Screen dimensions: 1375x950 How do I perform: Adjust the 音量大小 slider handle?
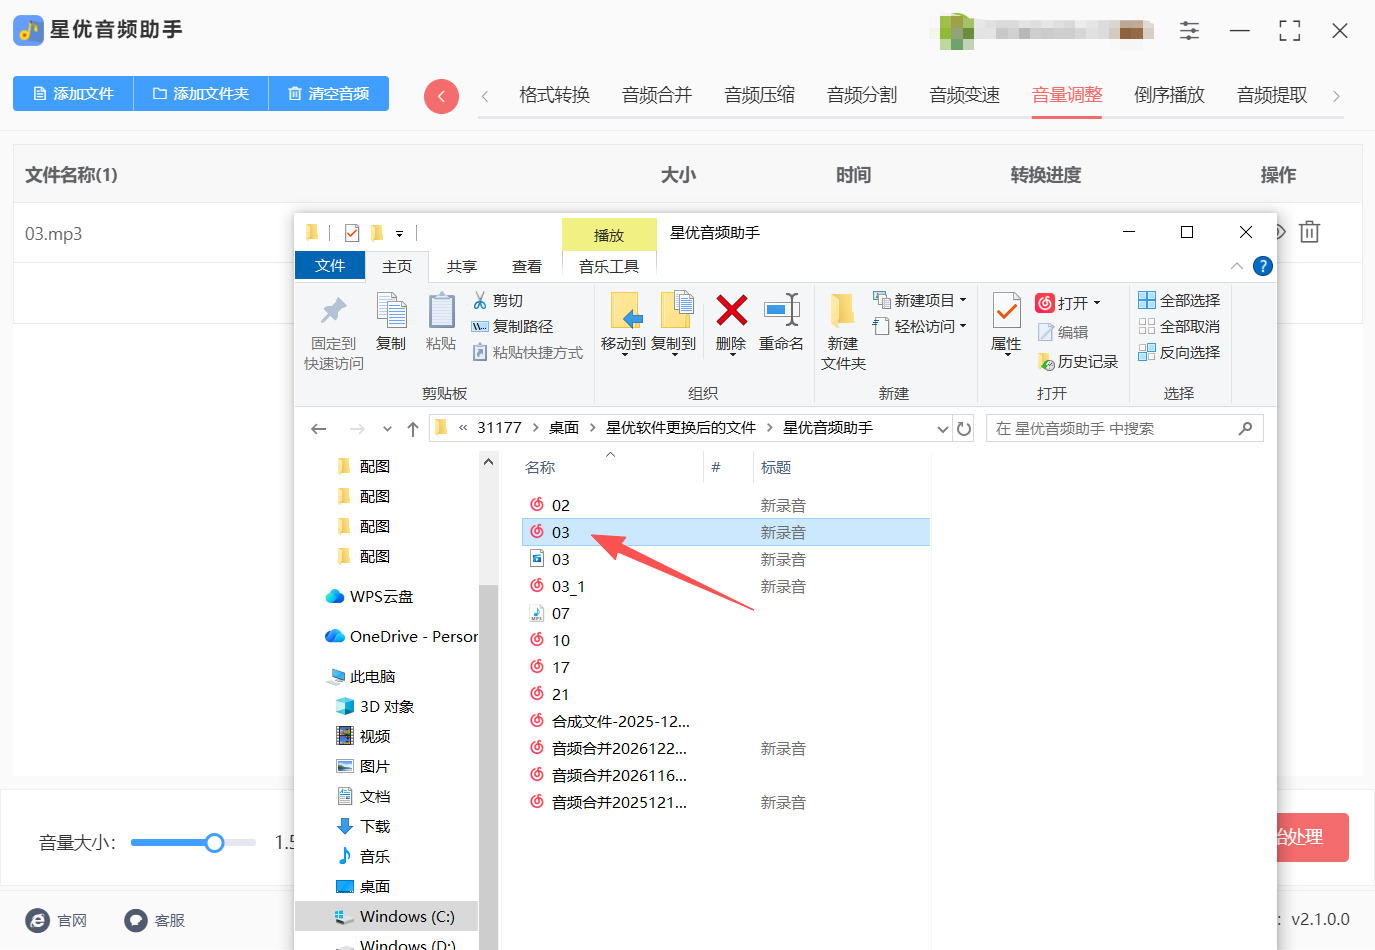[x=214, y=843]
